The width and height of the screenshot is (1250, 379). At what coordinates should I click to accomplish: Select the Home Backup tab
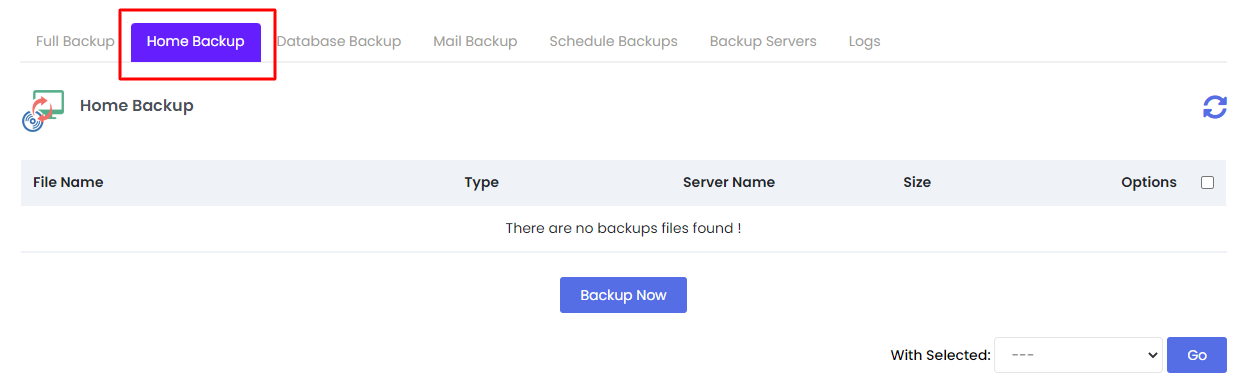click(x=196, y=42)
